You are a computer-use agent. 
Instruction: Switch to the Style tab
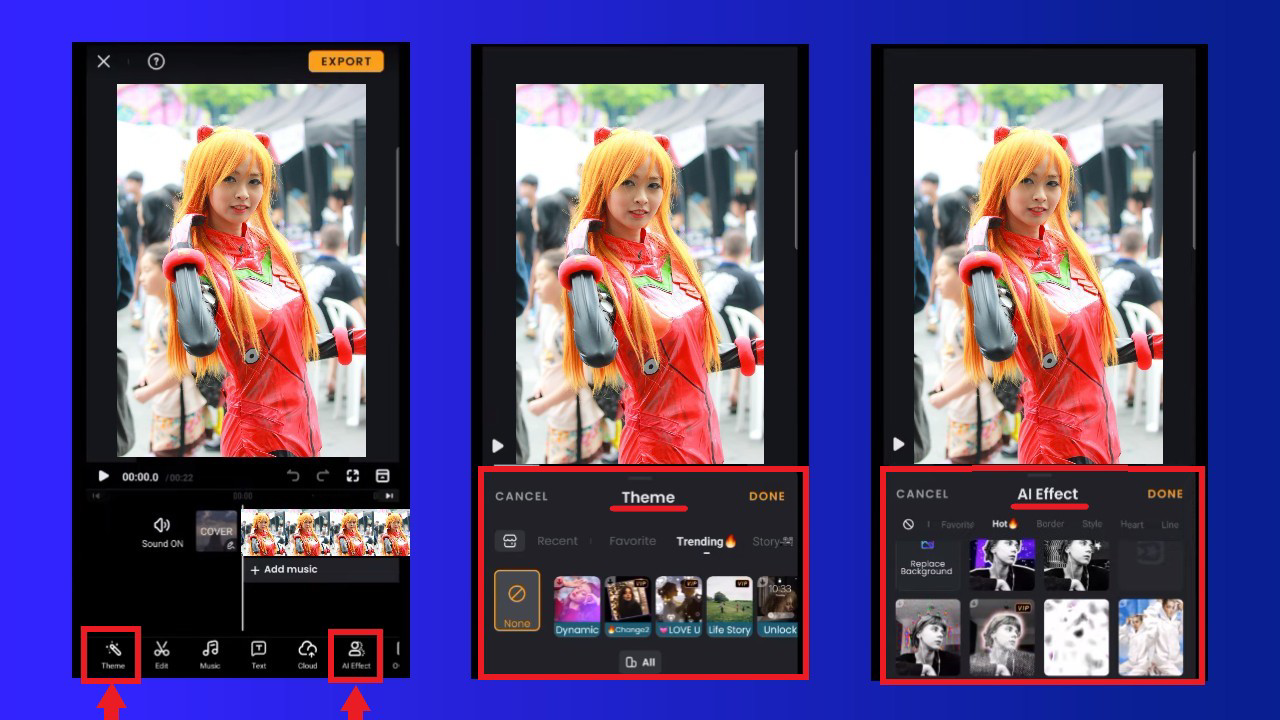click(x=1092, y=524)
